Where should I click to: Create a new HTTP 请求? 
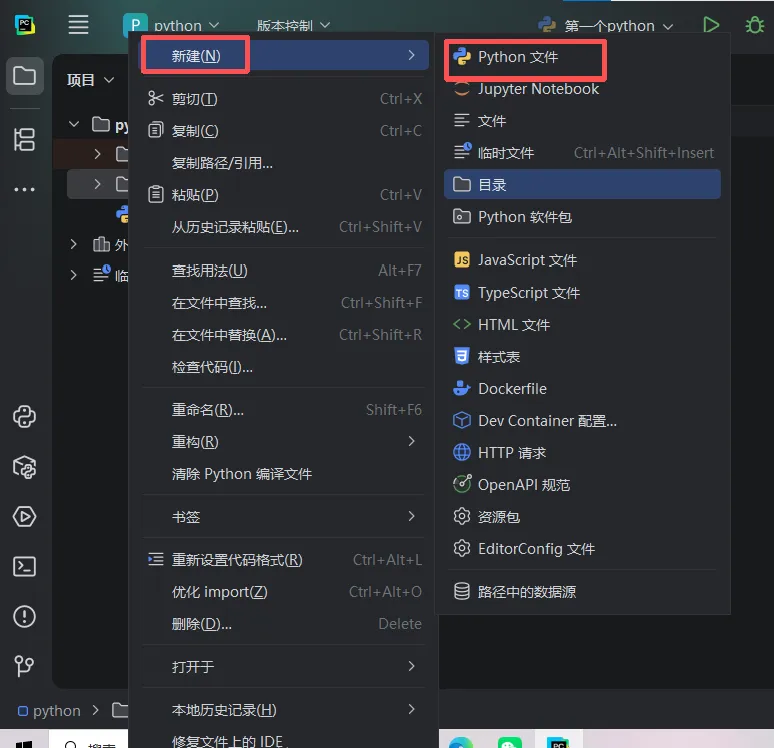(x=582, y=452)
